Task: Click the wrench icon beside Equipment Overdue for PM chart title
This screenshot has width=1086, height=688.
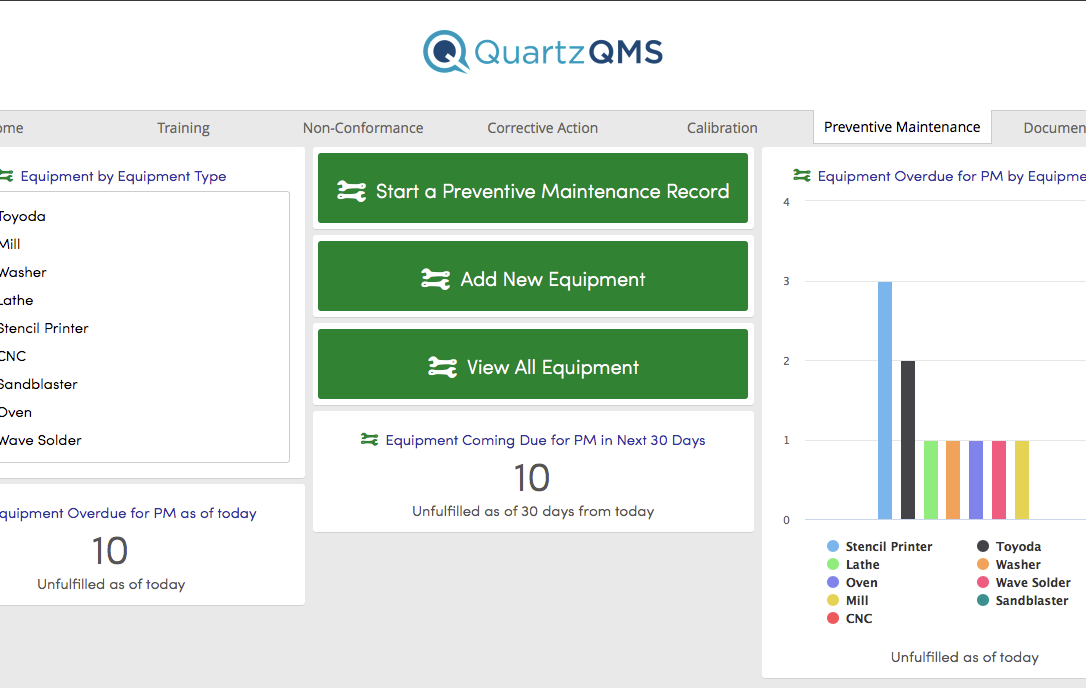Action: click(x=801, y=175)
